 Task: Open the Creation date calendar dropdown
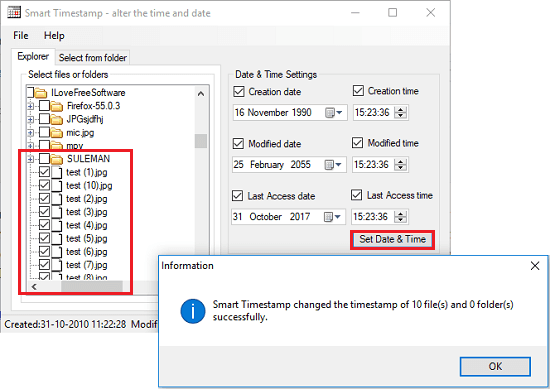click(x=334, y=113)
